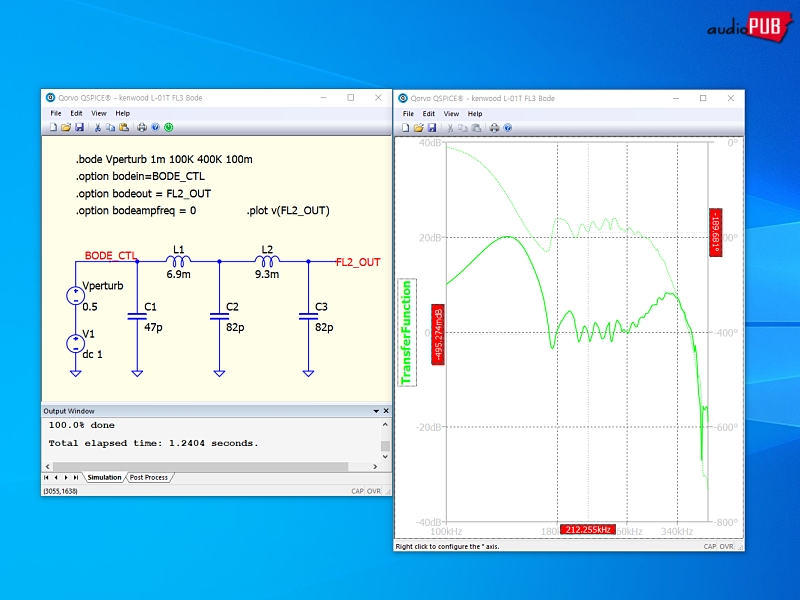Open file via folder icon in plot window

coord(418,128)
